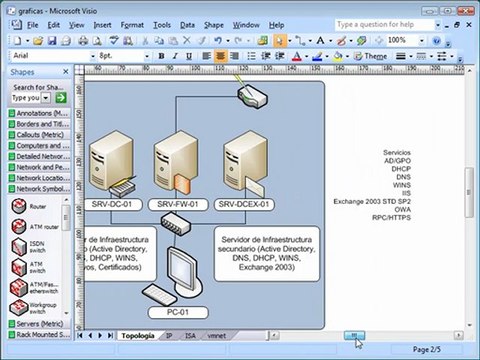Click the New document icon

tap(17, 41)
